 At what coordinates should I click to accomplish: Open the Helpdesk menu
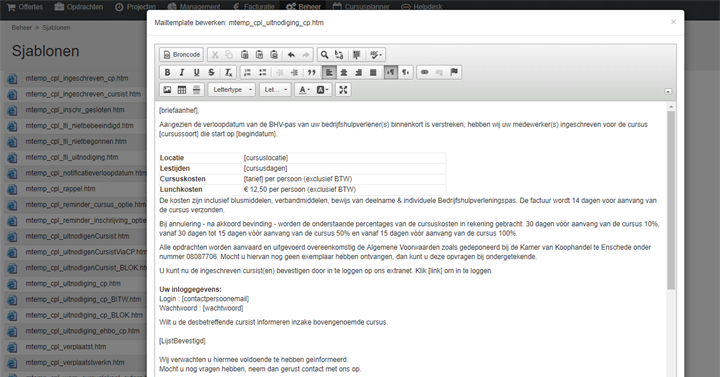click(422, 7)
